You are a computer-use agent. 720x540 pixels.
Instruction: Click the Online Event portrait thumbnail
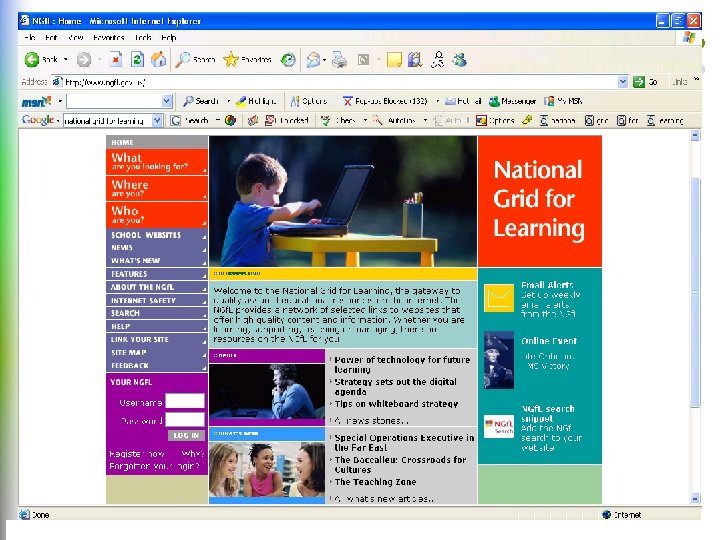(x=499, y=360)
